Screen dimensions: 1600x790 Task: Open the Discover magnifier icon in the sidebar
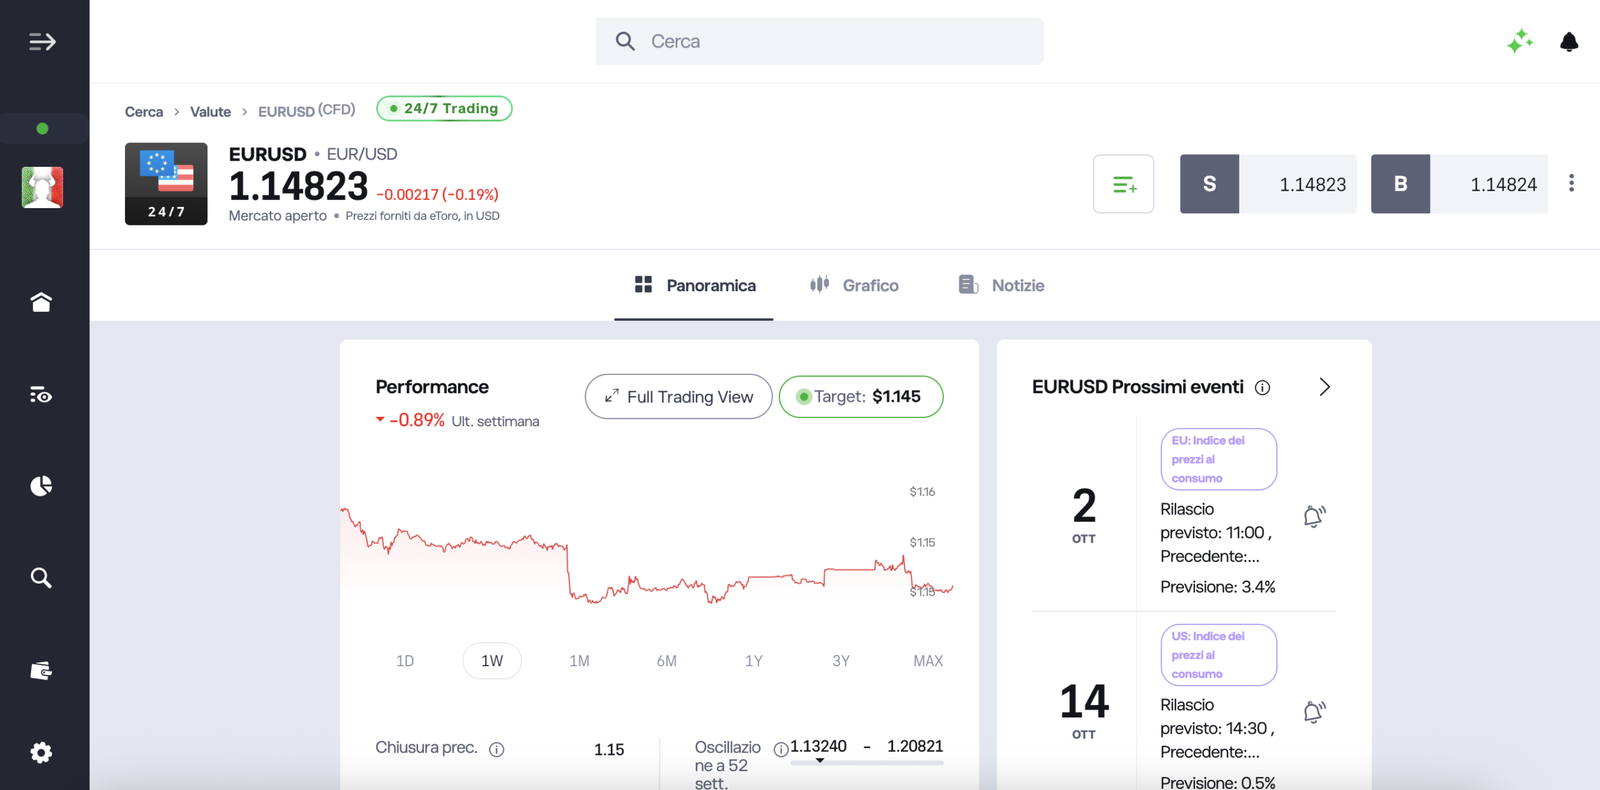tap(41, 578)
